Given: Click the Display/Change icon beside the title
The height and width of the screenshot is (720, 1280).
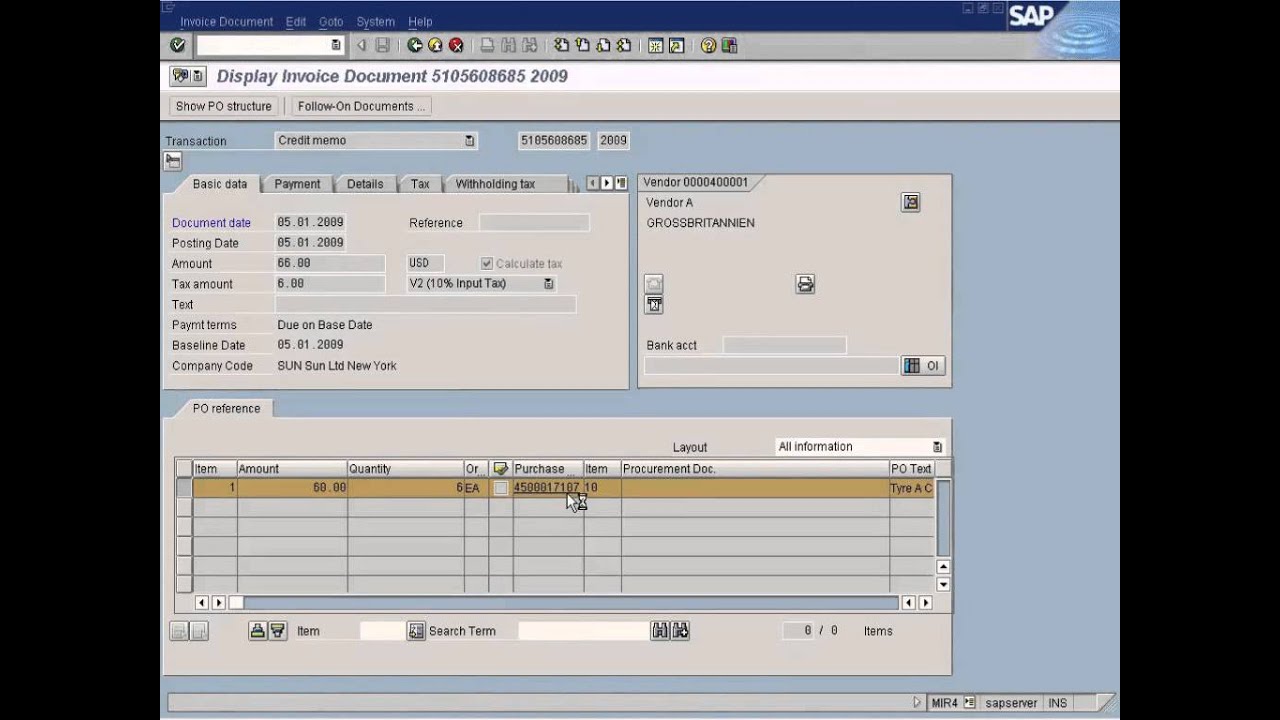Looking at the screenshot, I should tap(180, 76).
